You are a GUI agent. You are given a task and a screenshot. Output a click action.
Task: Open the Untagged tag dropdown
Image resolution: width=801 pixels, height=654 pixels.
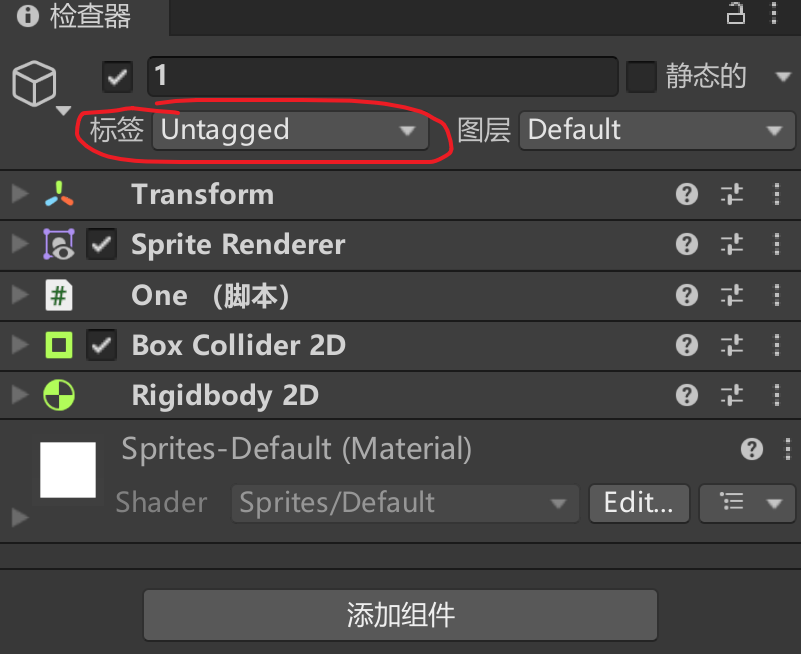290,130
